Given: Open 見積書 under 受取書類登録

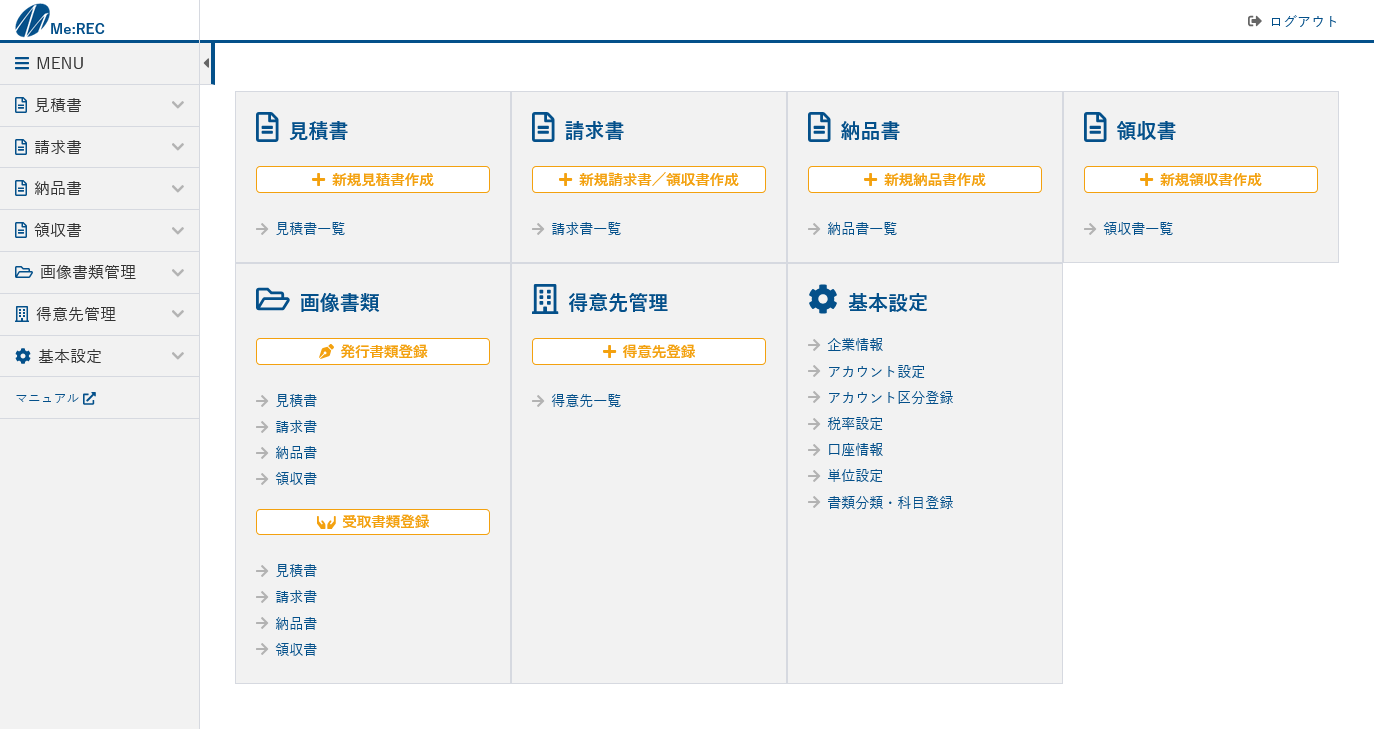Looking at the screenshot, I should 296,571.
